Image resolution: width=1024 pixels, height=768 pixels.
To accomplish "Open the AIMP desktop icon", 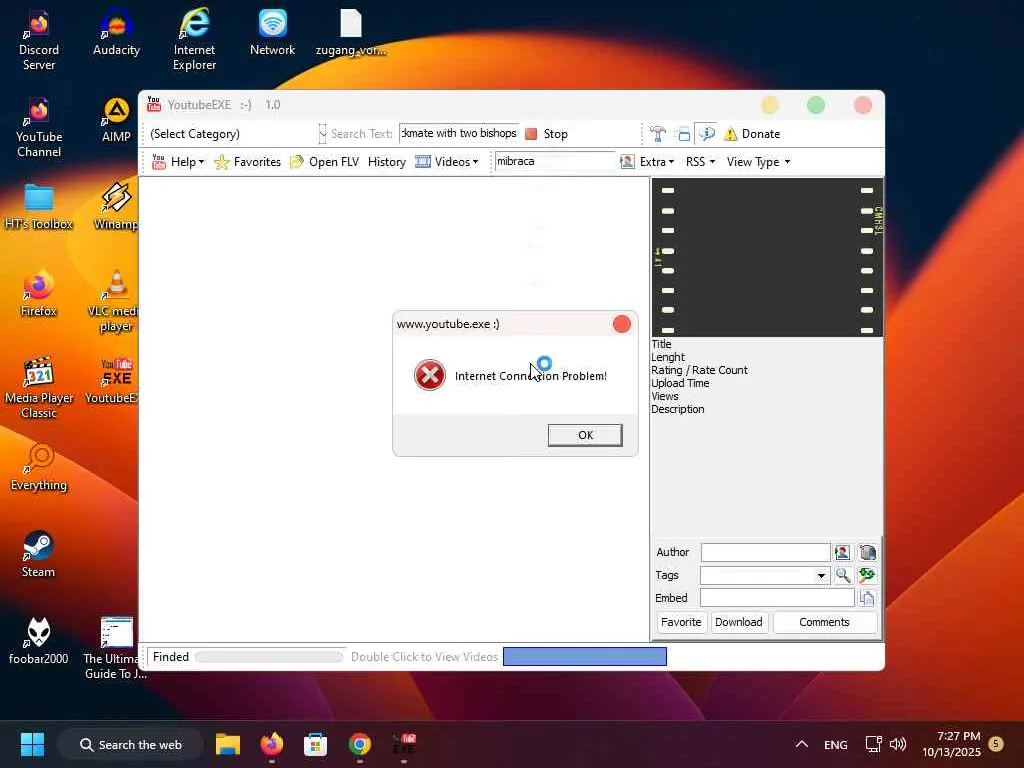I will [116, 120].
